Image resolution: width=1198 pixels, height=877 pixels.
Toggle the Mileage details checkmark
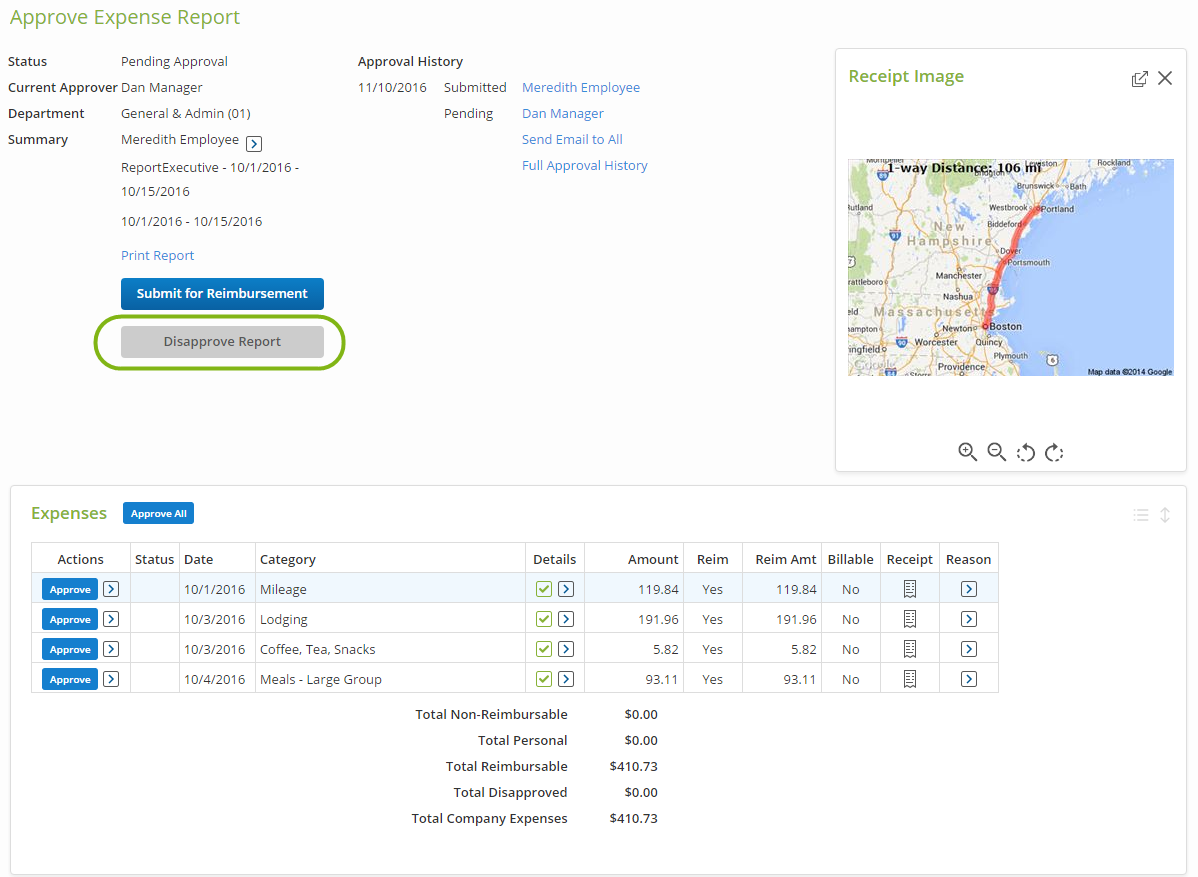pos(543,589)
